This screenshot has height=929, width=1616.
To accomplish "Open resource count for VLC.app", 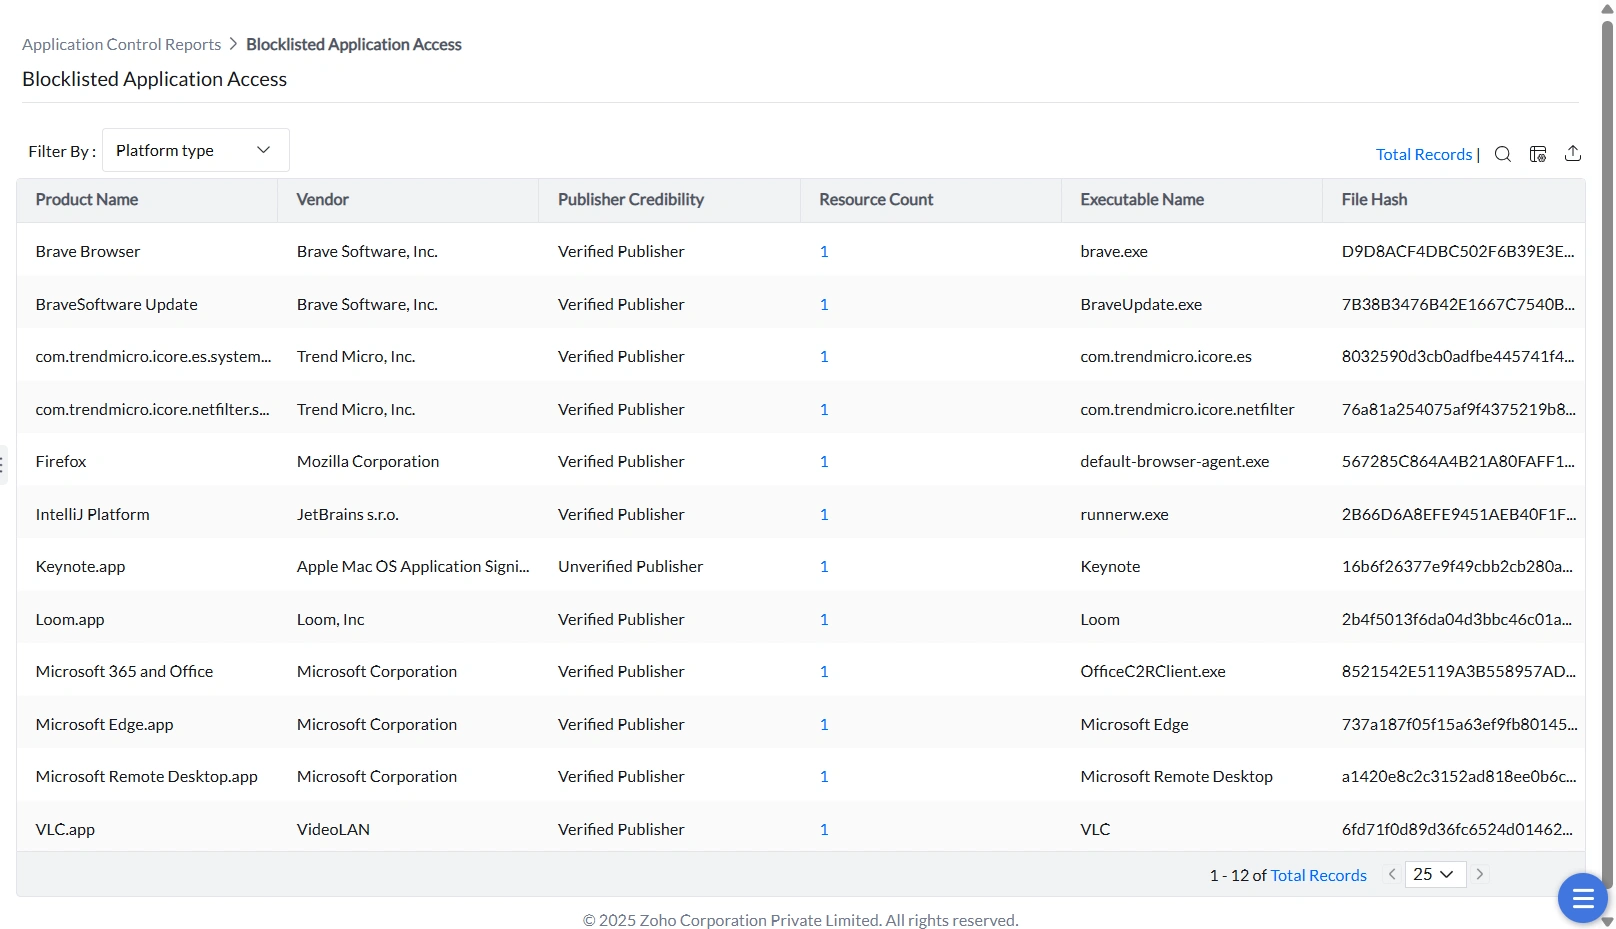I will 824,829.
